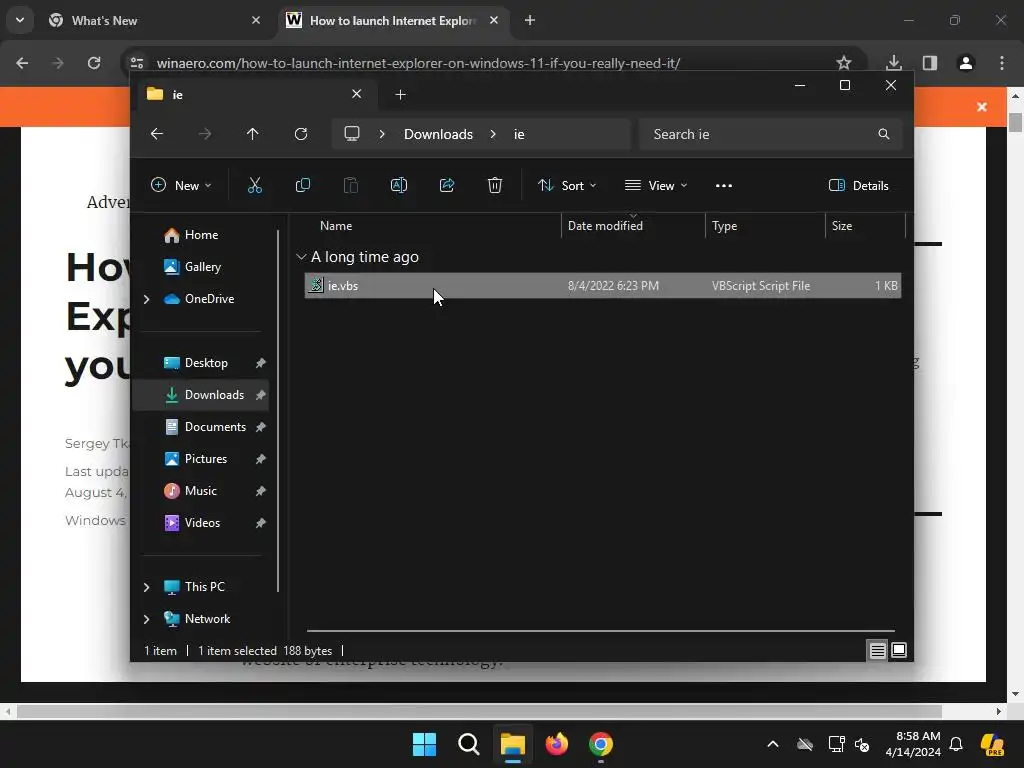
Task: Unpin Music from Quick access
Action: [x=261, y=491]
